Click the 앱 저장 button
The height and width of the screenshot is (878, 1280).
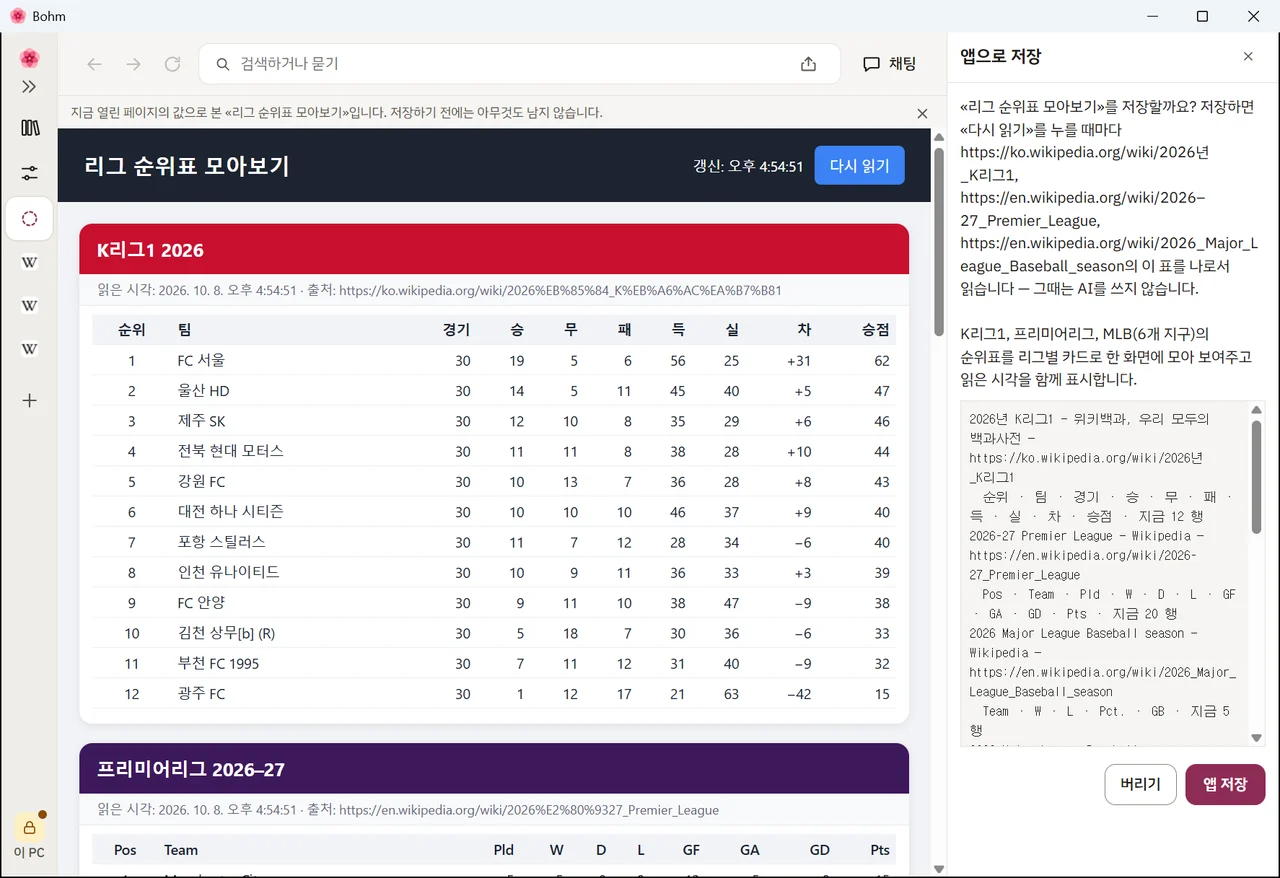[x=1225, y=784]
